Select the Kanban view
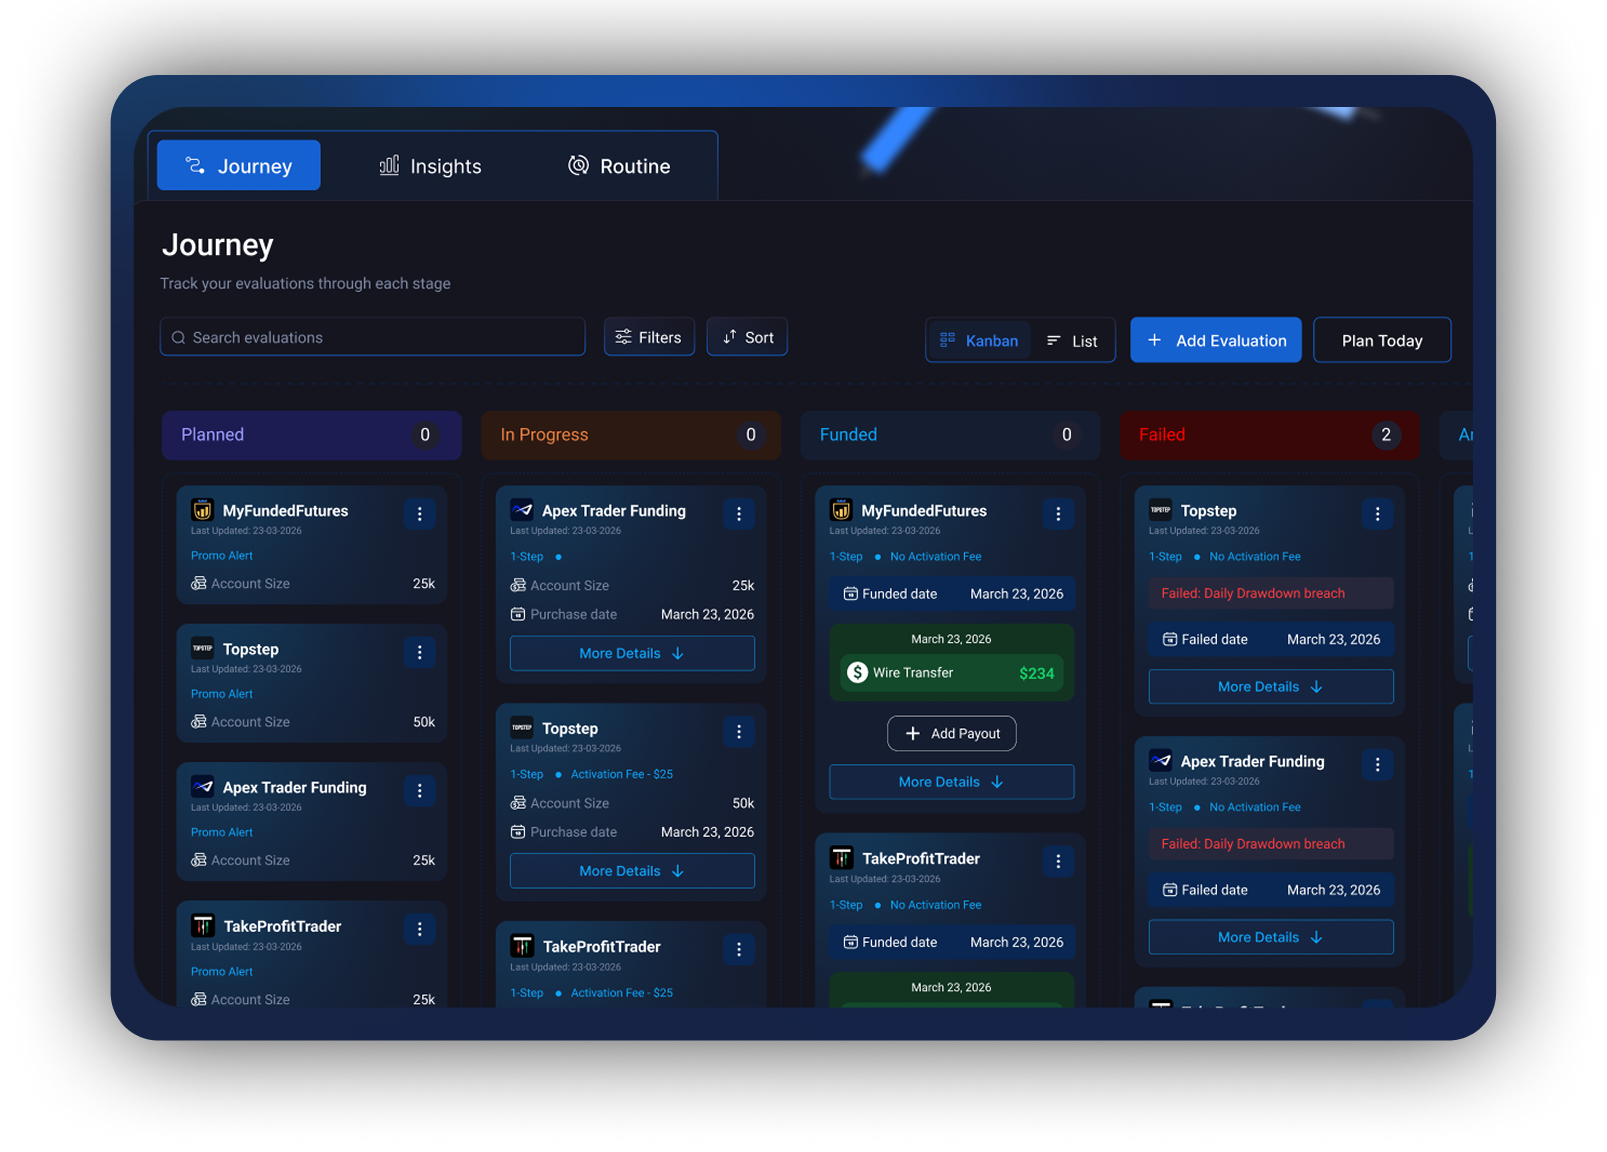 coord(979,341)
